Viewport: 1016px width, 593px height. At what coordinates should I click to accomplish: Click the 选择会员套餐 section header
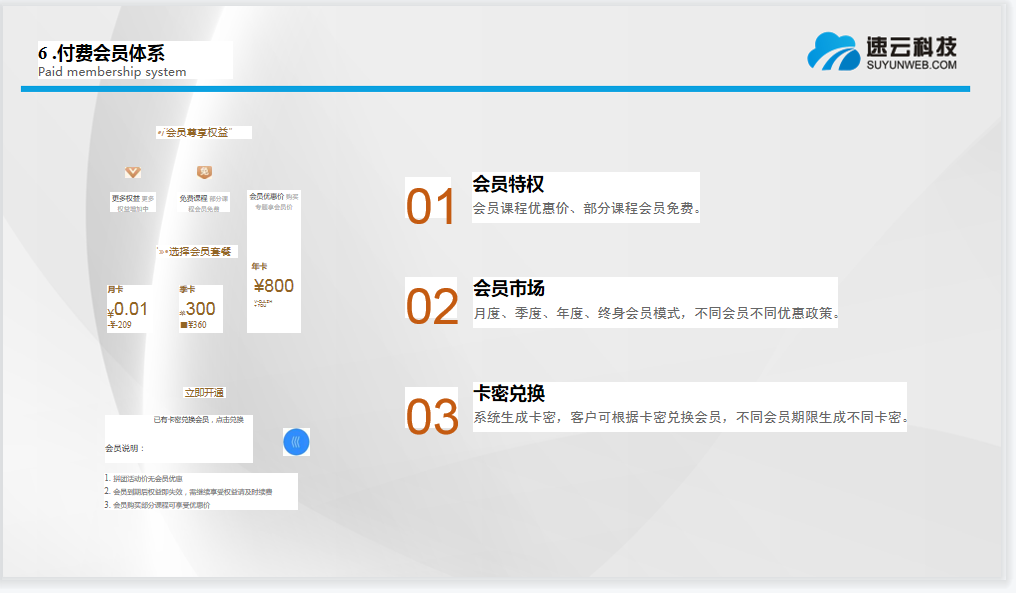[198, 251]
